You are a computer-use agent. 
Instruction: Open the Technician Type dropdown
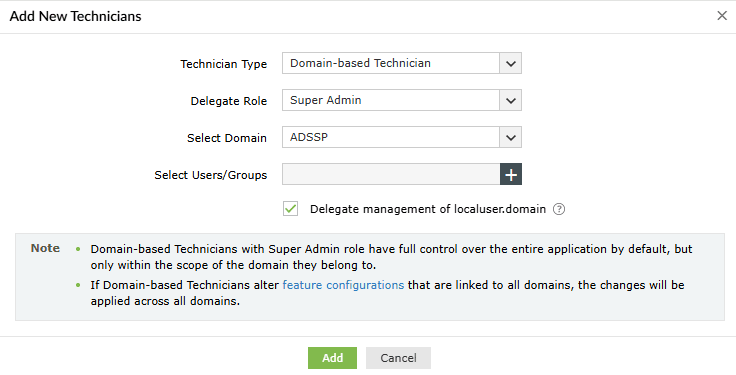(402, 63)
